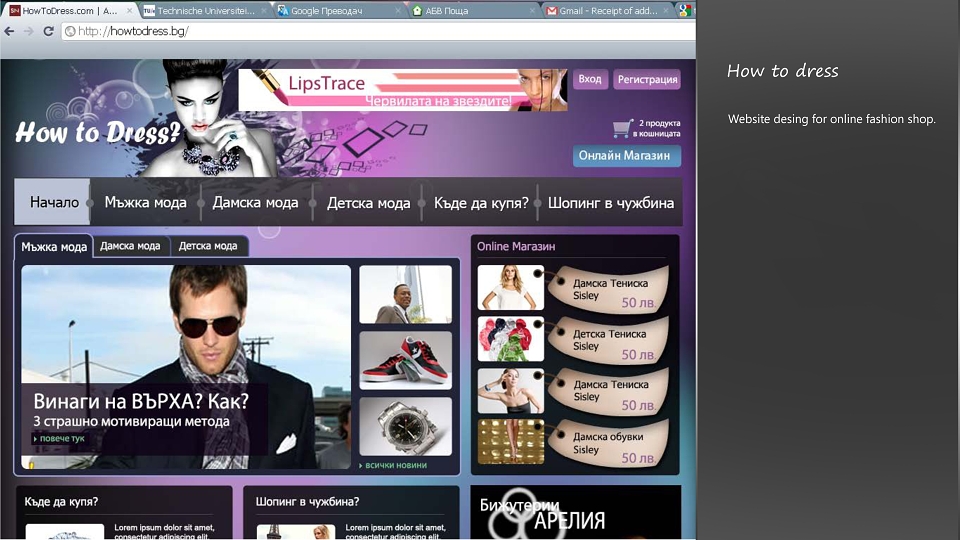This screenshot has height=540, width=960.
Task: Click the Вход login button
Action: (590, 79)
